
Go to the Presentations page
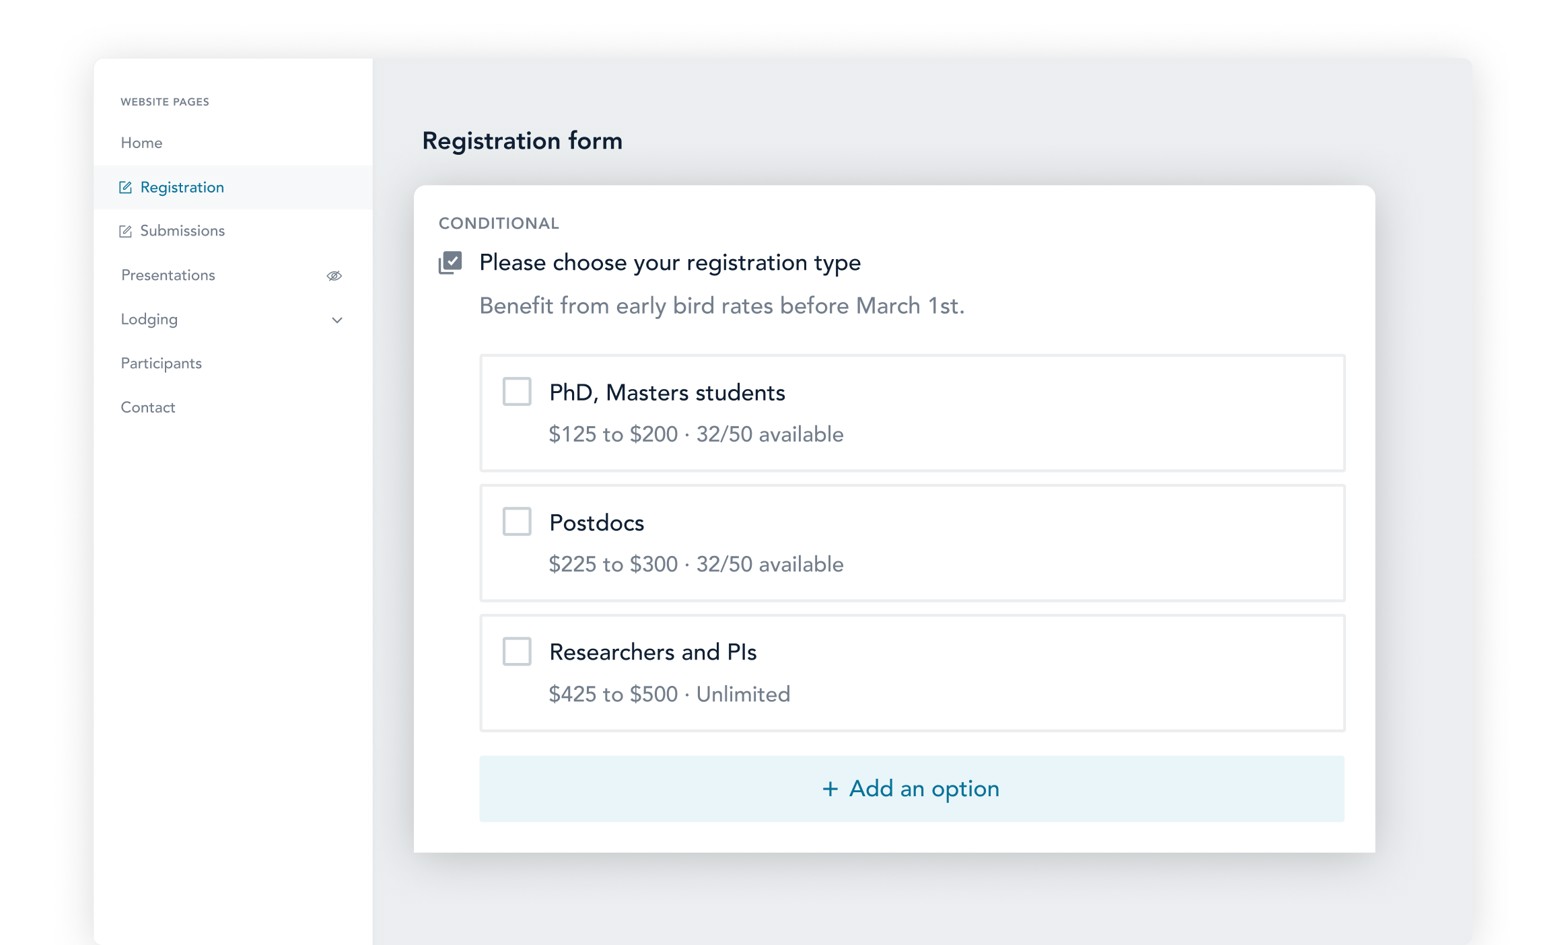pyautogui.click(x=168, y=276)
